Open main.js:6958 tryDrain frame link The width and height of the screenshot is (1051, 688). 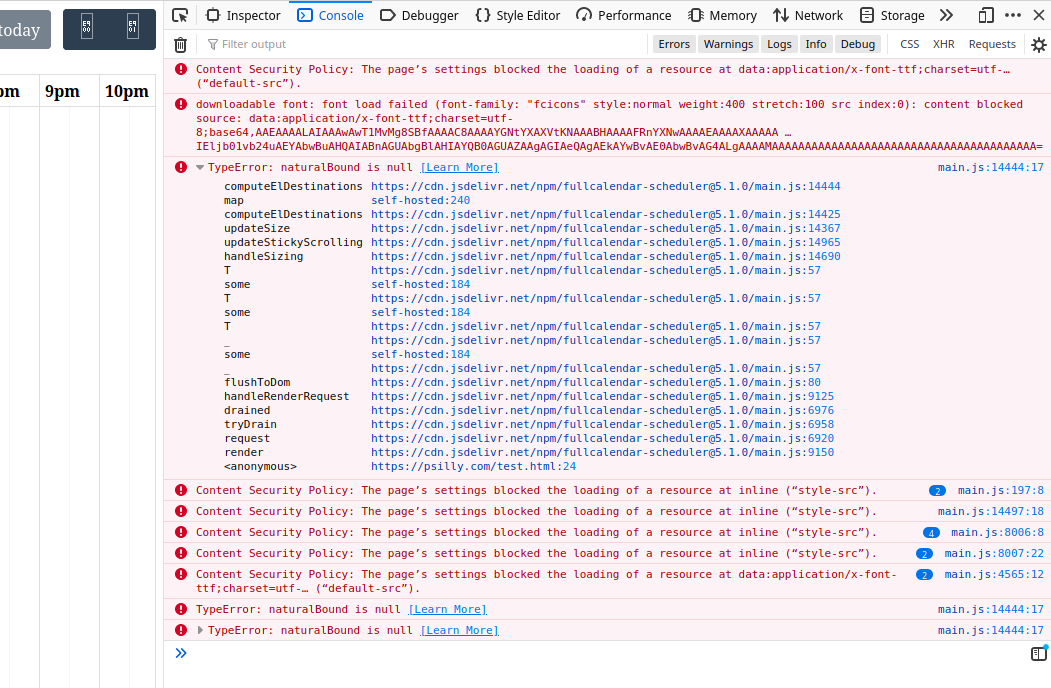[602, 425]
